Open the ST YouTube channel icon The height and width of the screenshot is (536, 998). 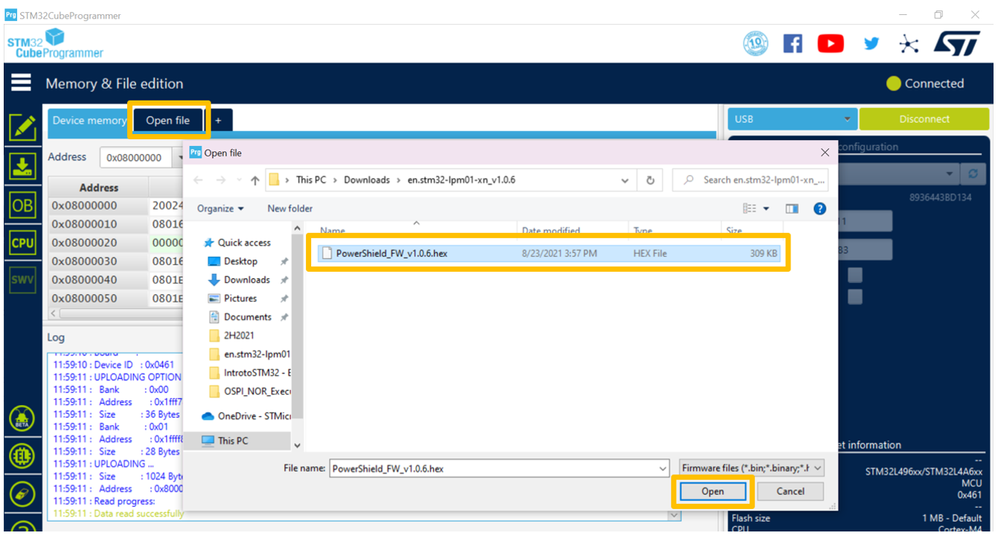point(831,43)
